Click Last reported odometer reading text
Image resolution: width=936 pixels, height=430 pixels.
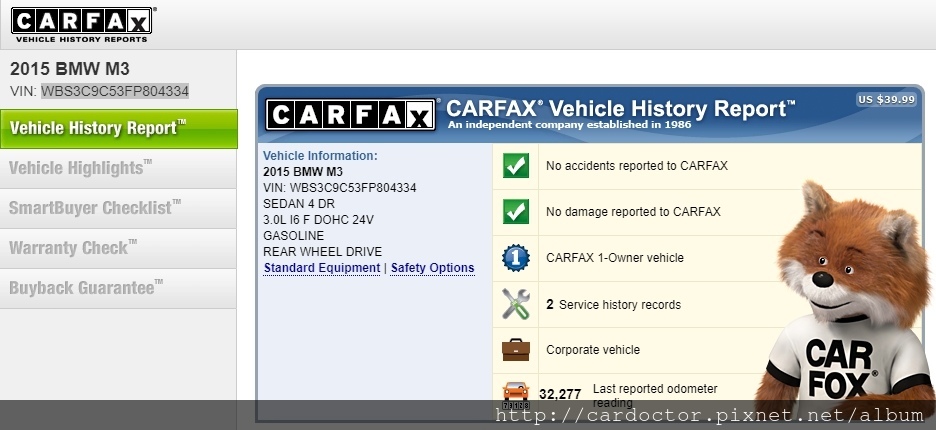point(655,395)
